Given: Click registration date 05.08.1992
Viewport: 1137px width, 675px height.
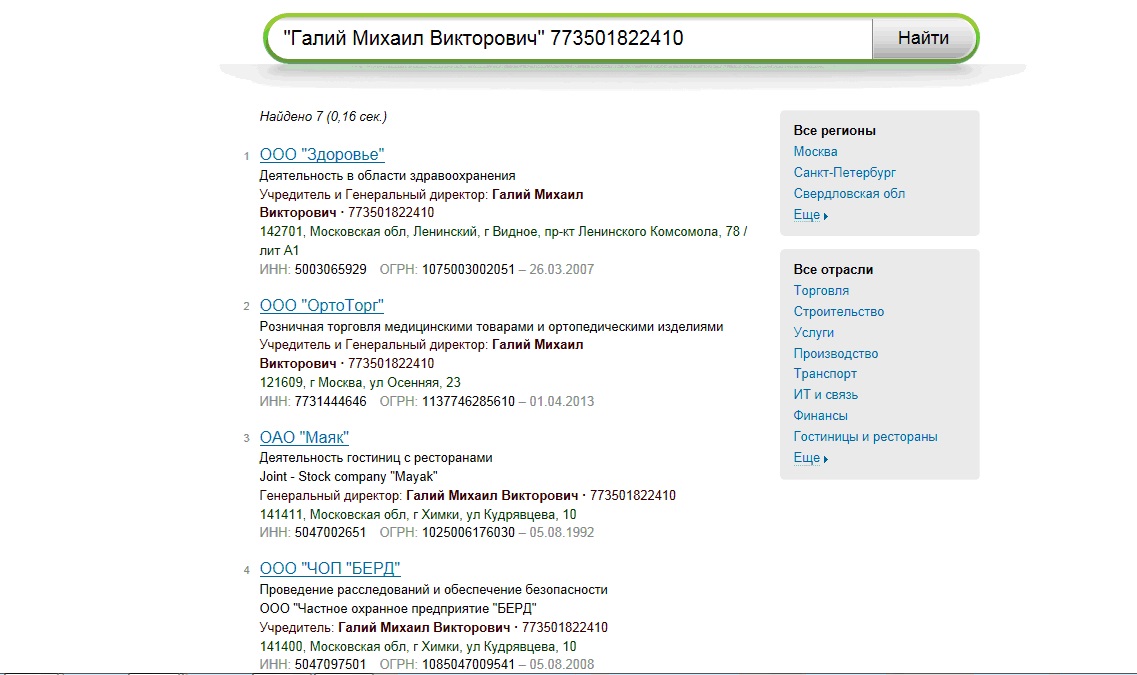Looking at the screenshot, I should click(561, 532).
